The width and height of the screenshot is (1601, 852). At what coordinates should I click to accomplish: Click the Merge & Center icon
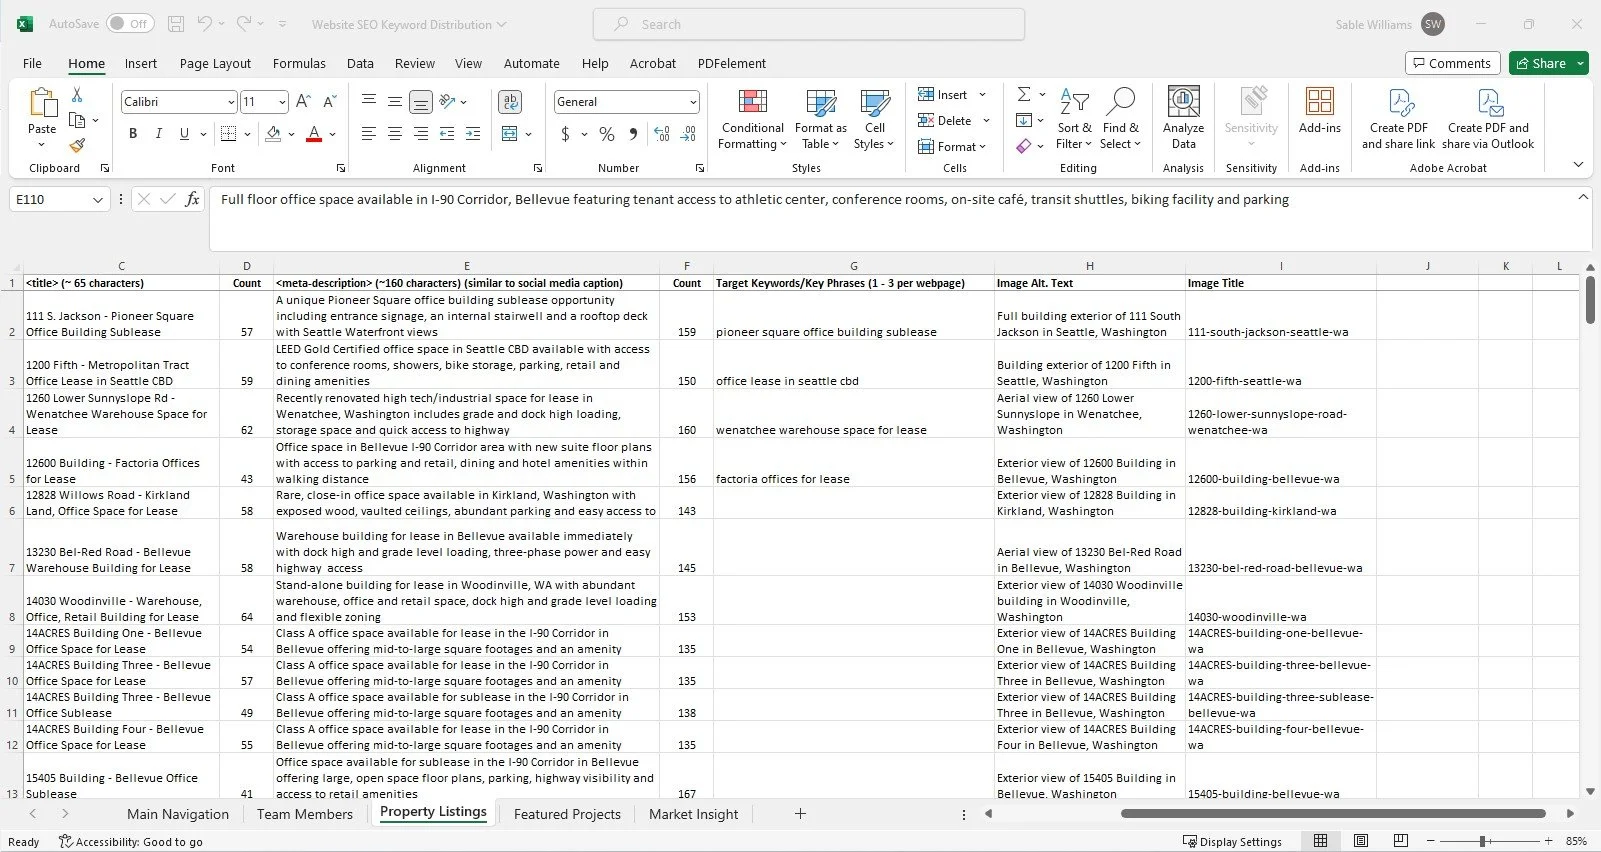tap(510, 133)
